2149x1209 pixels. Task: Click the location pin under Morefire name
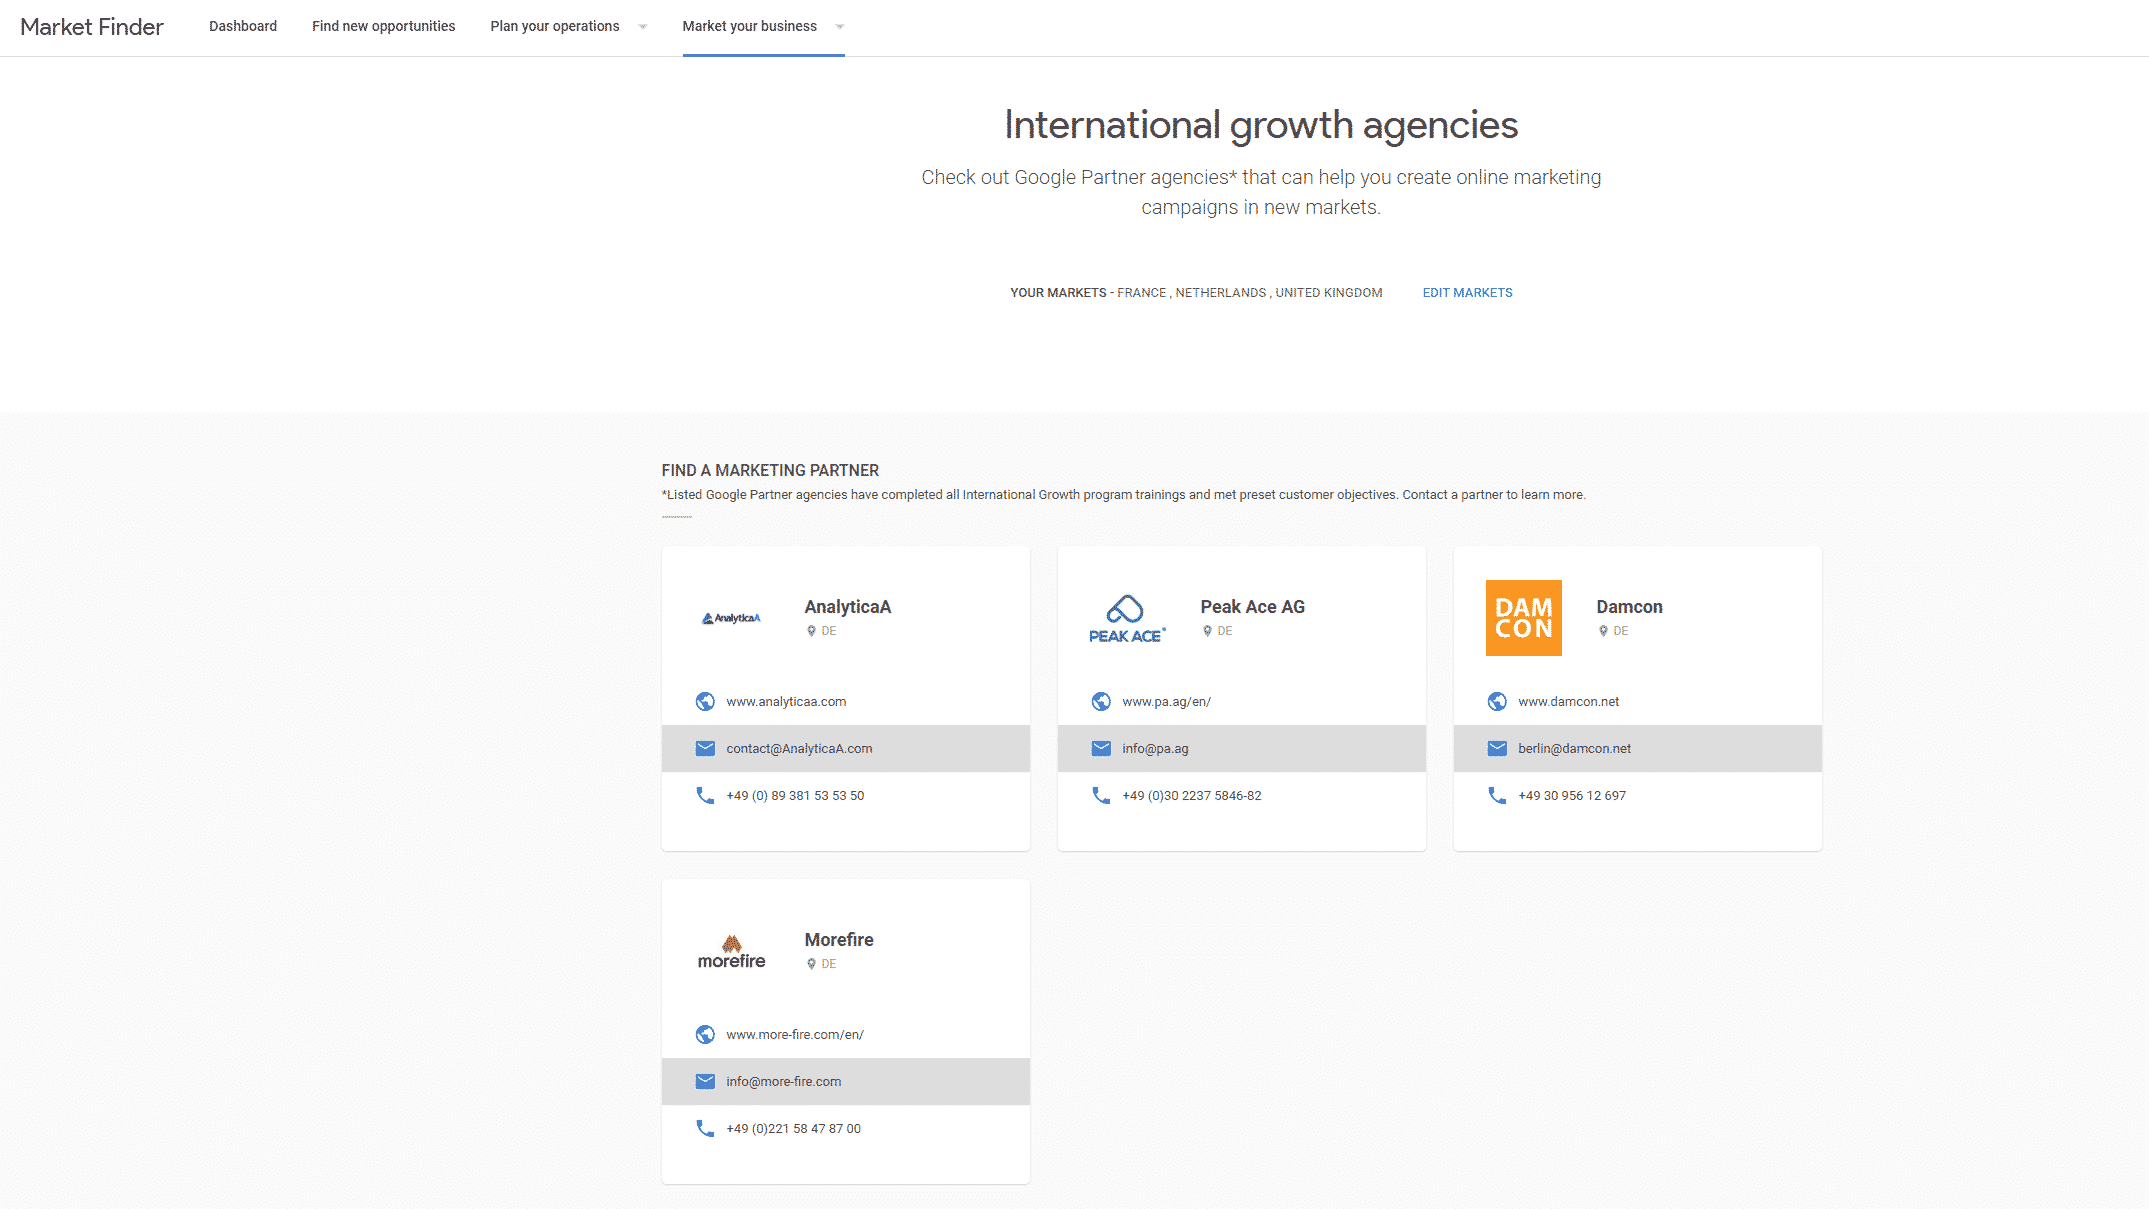[811, 964]
